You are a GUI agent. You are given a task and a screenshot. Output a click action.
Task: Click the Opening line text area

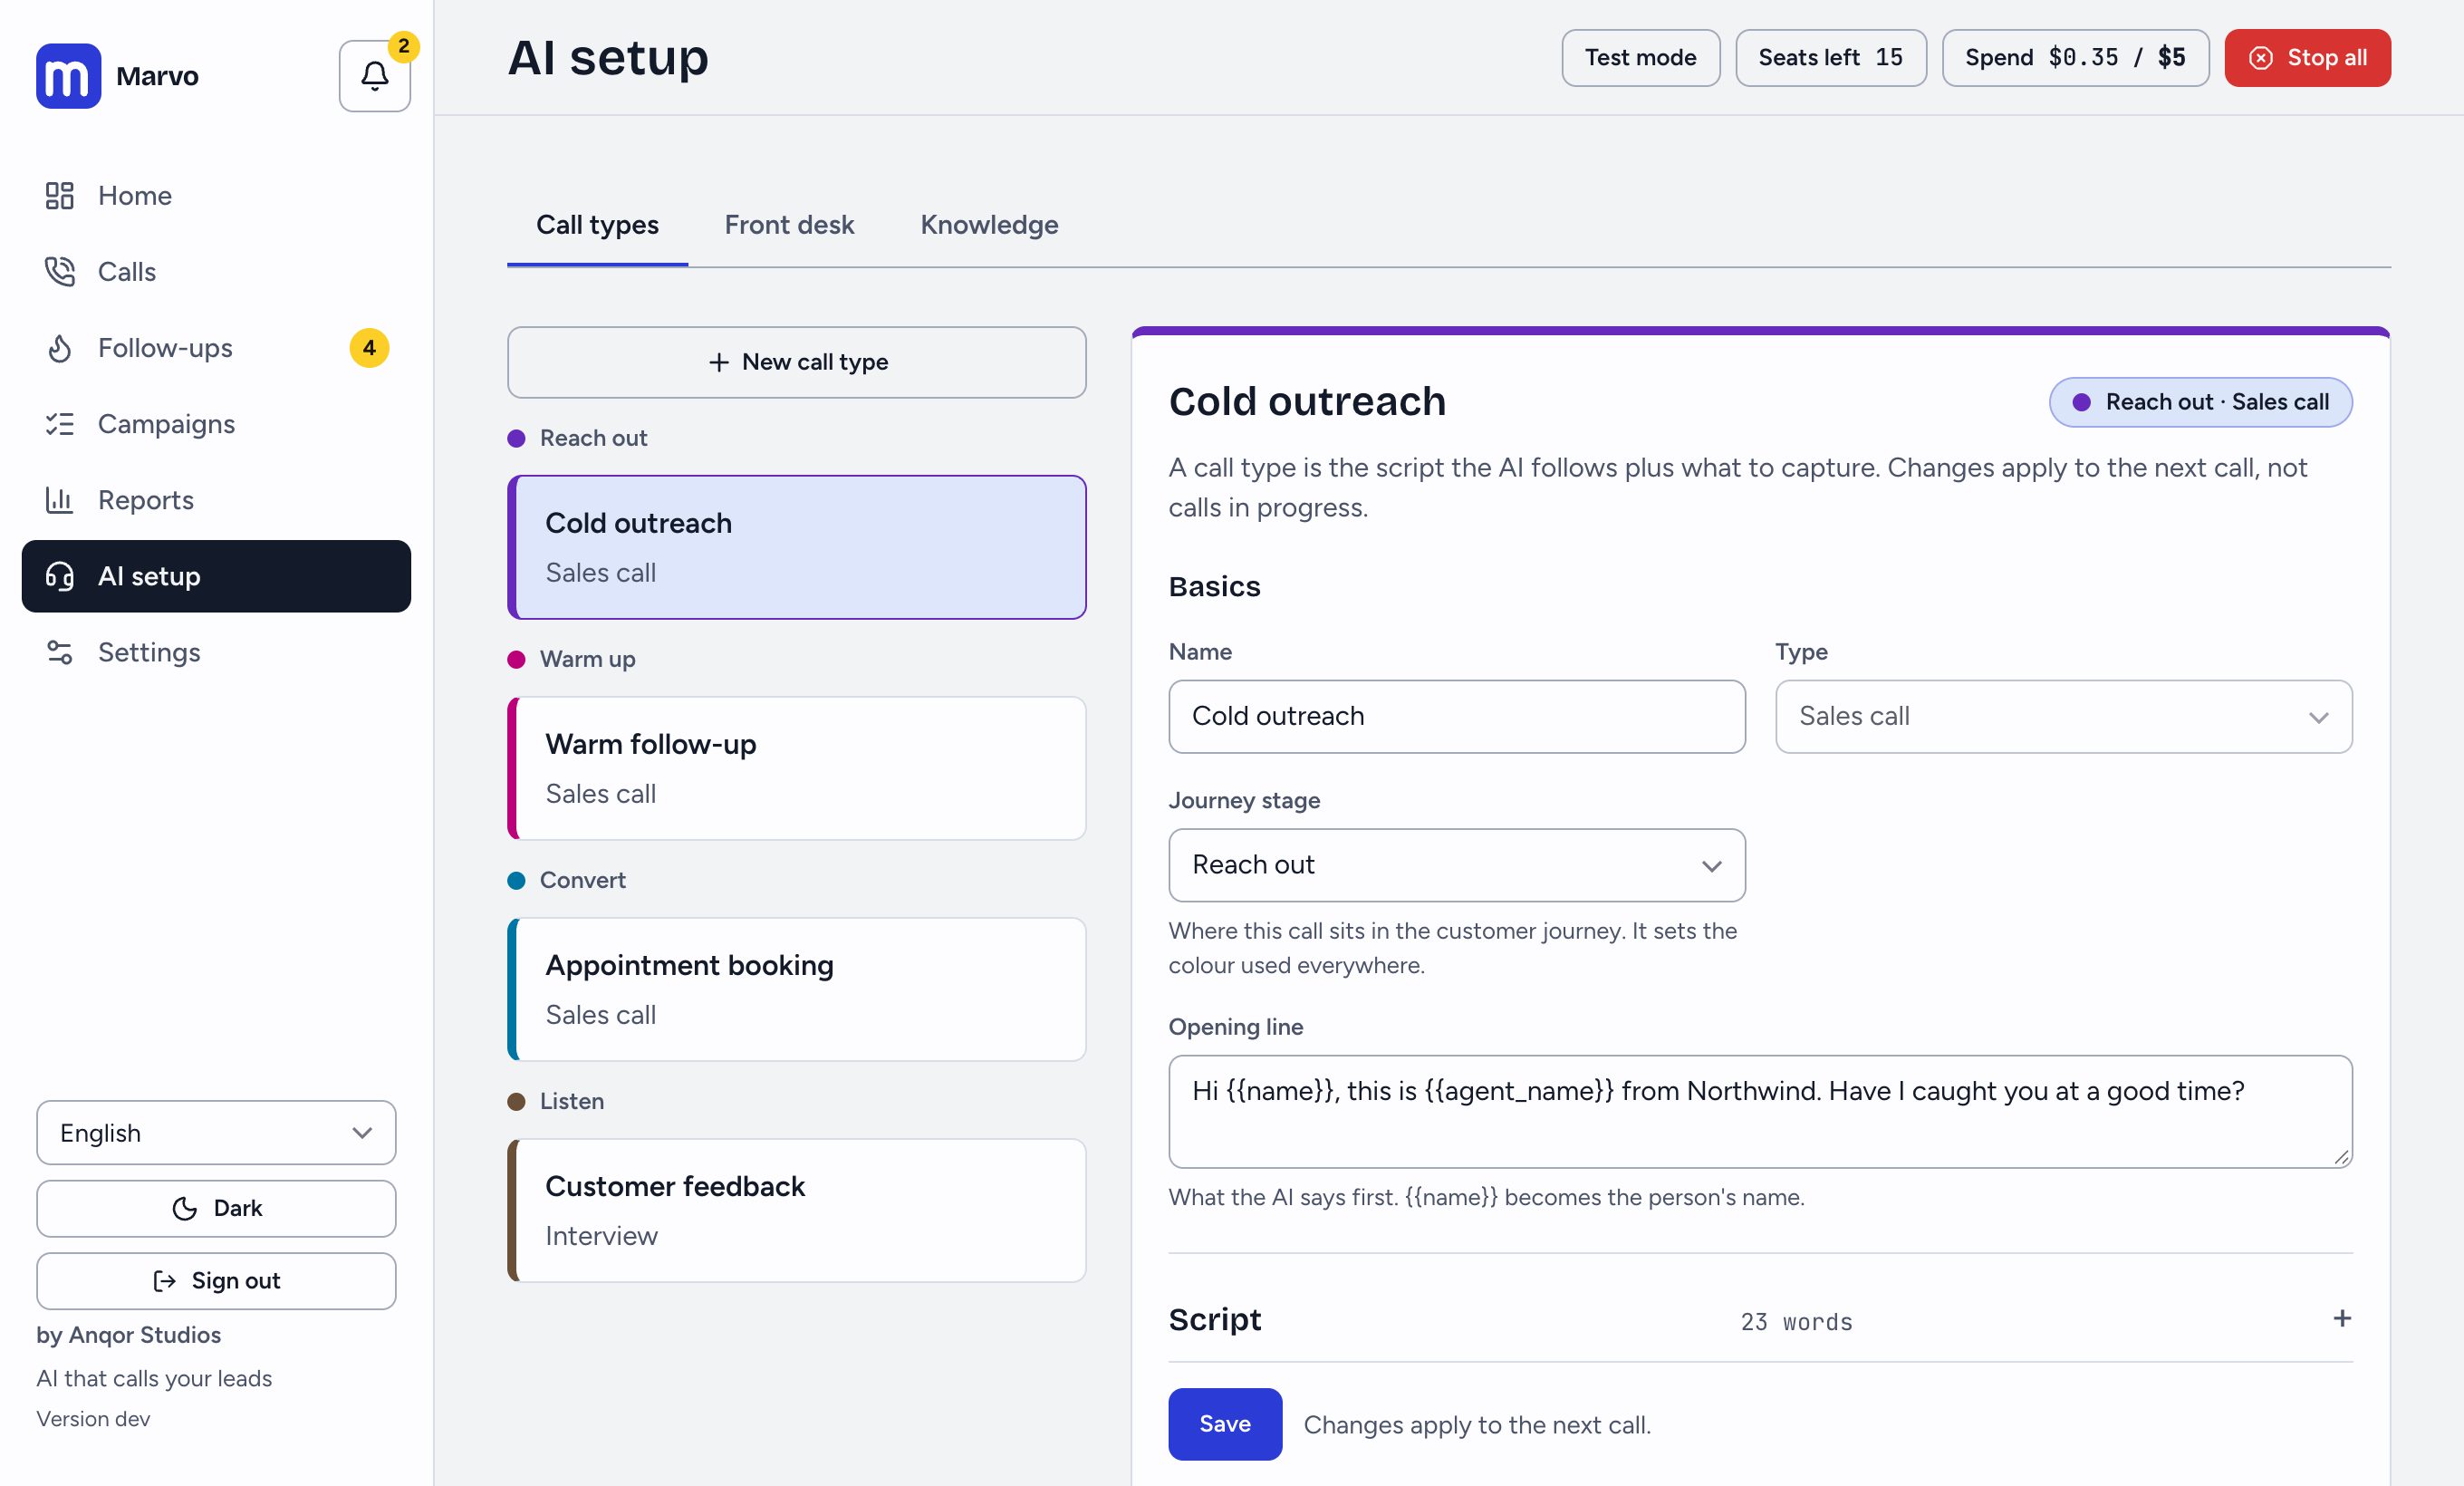tap(1760, 1111)
